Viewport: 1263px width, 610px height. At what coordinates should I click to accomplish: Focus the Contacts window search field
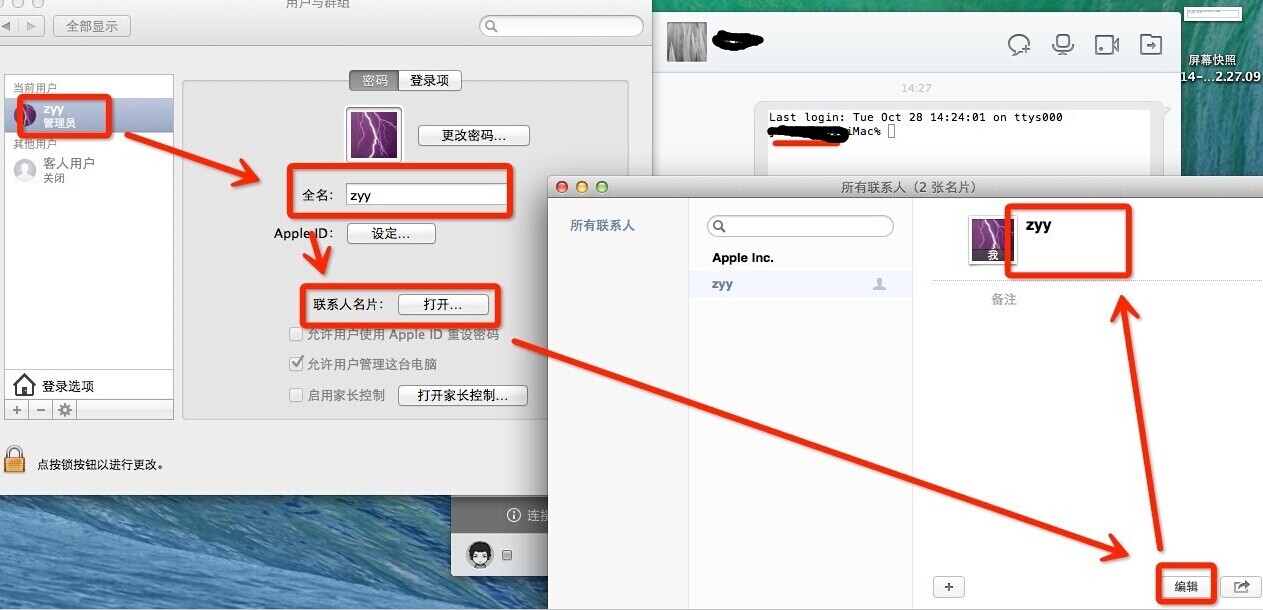point(800,226)
